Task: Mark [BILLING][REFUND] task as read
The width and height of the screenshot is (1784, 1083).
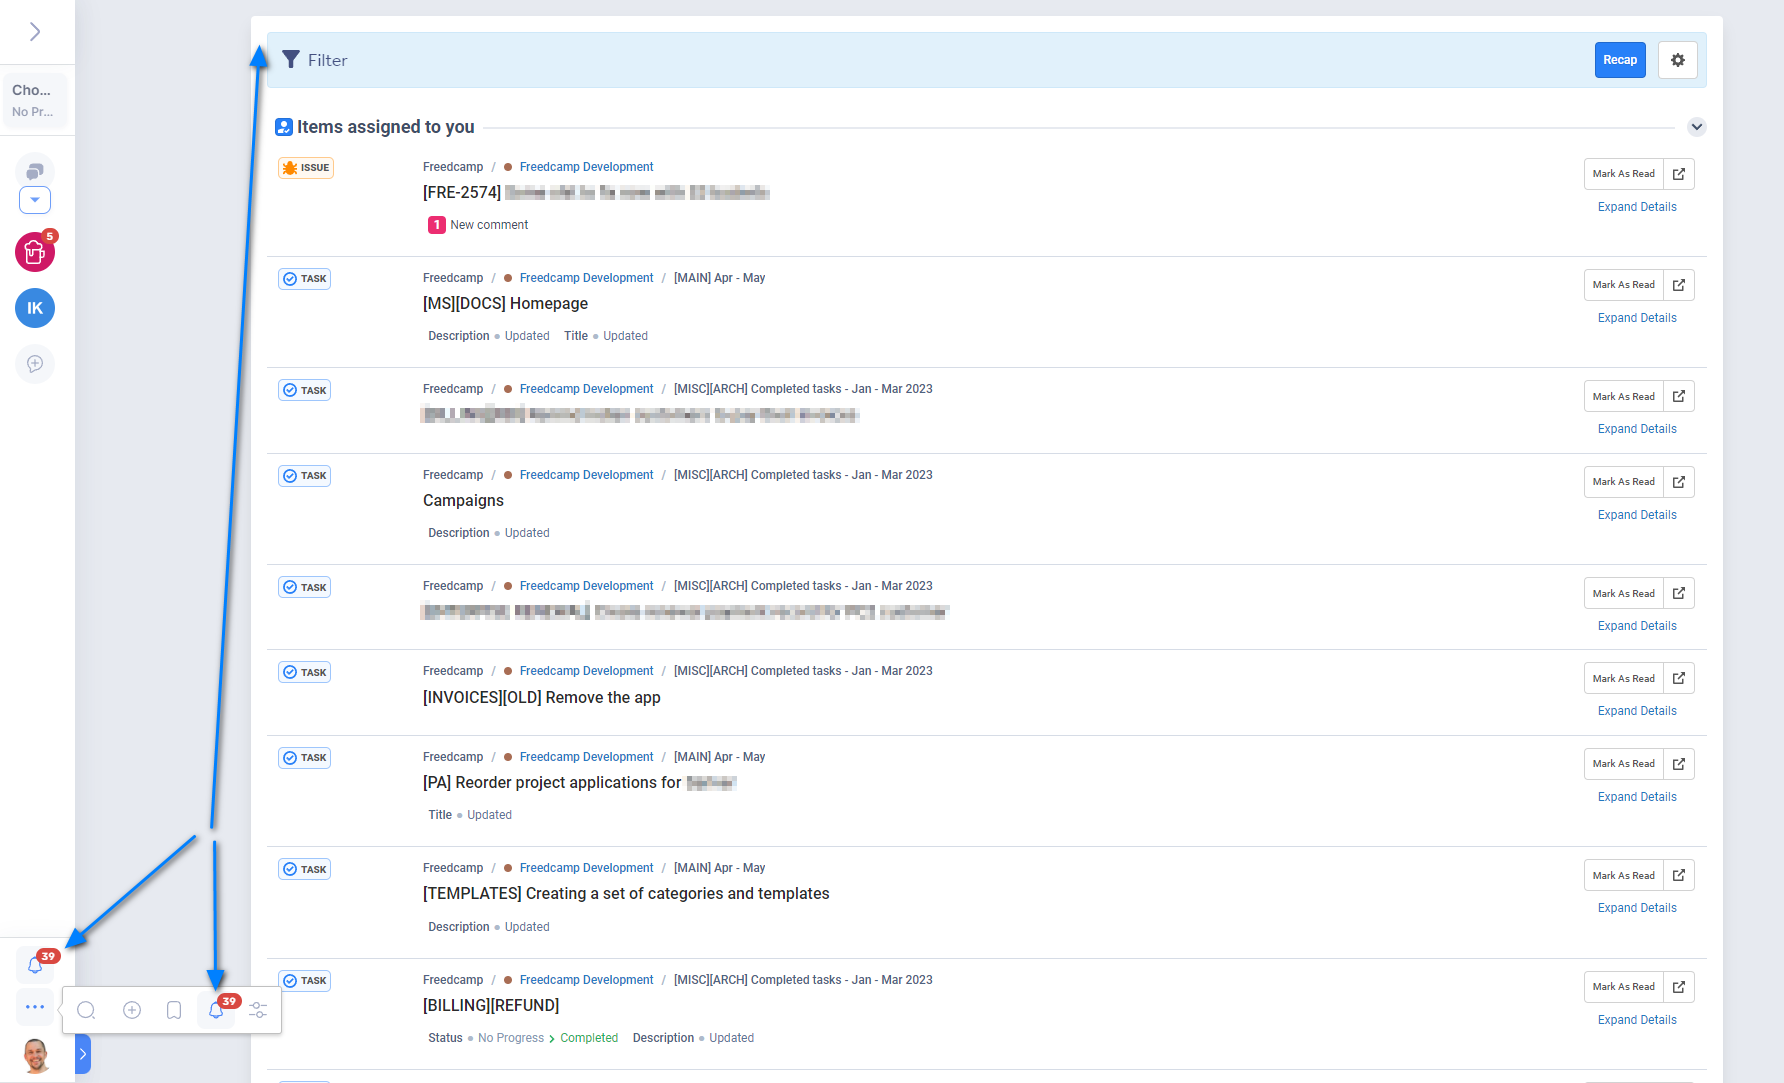Action: coord(1623,987)
